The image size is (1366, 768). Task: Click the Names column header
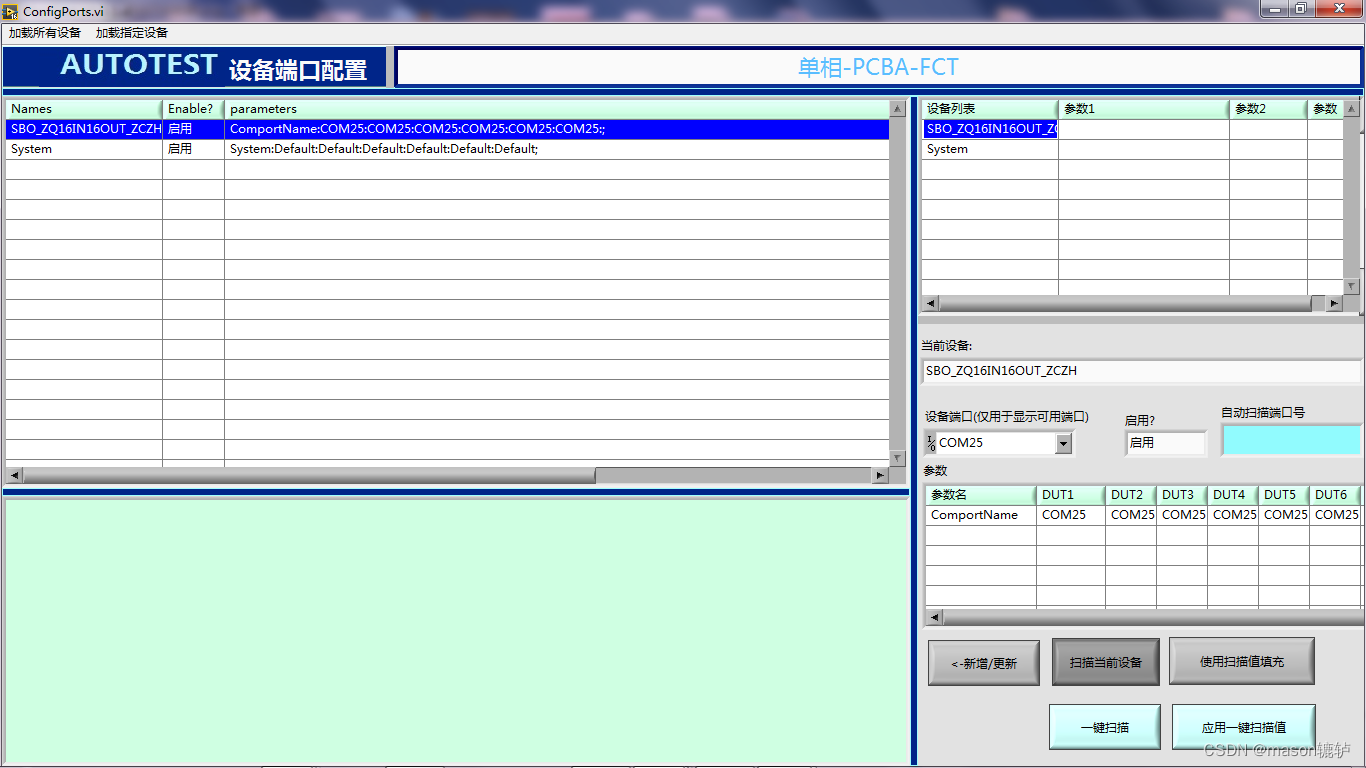pos(85,109)
